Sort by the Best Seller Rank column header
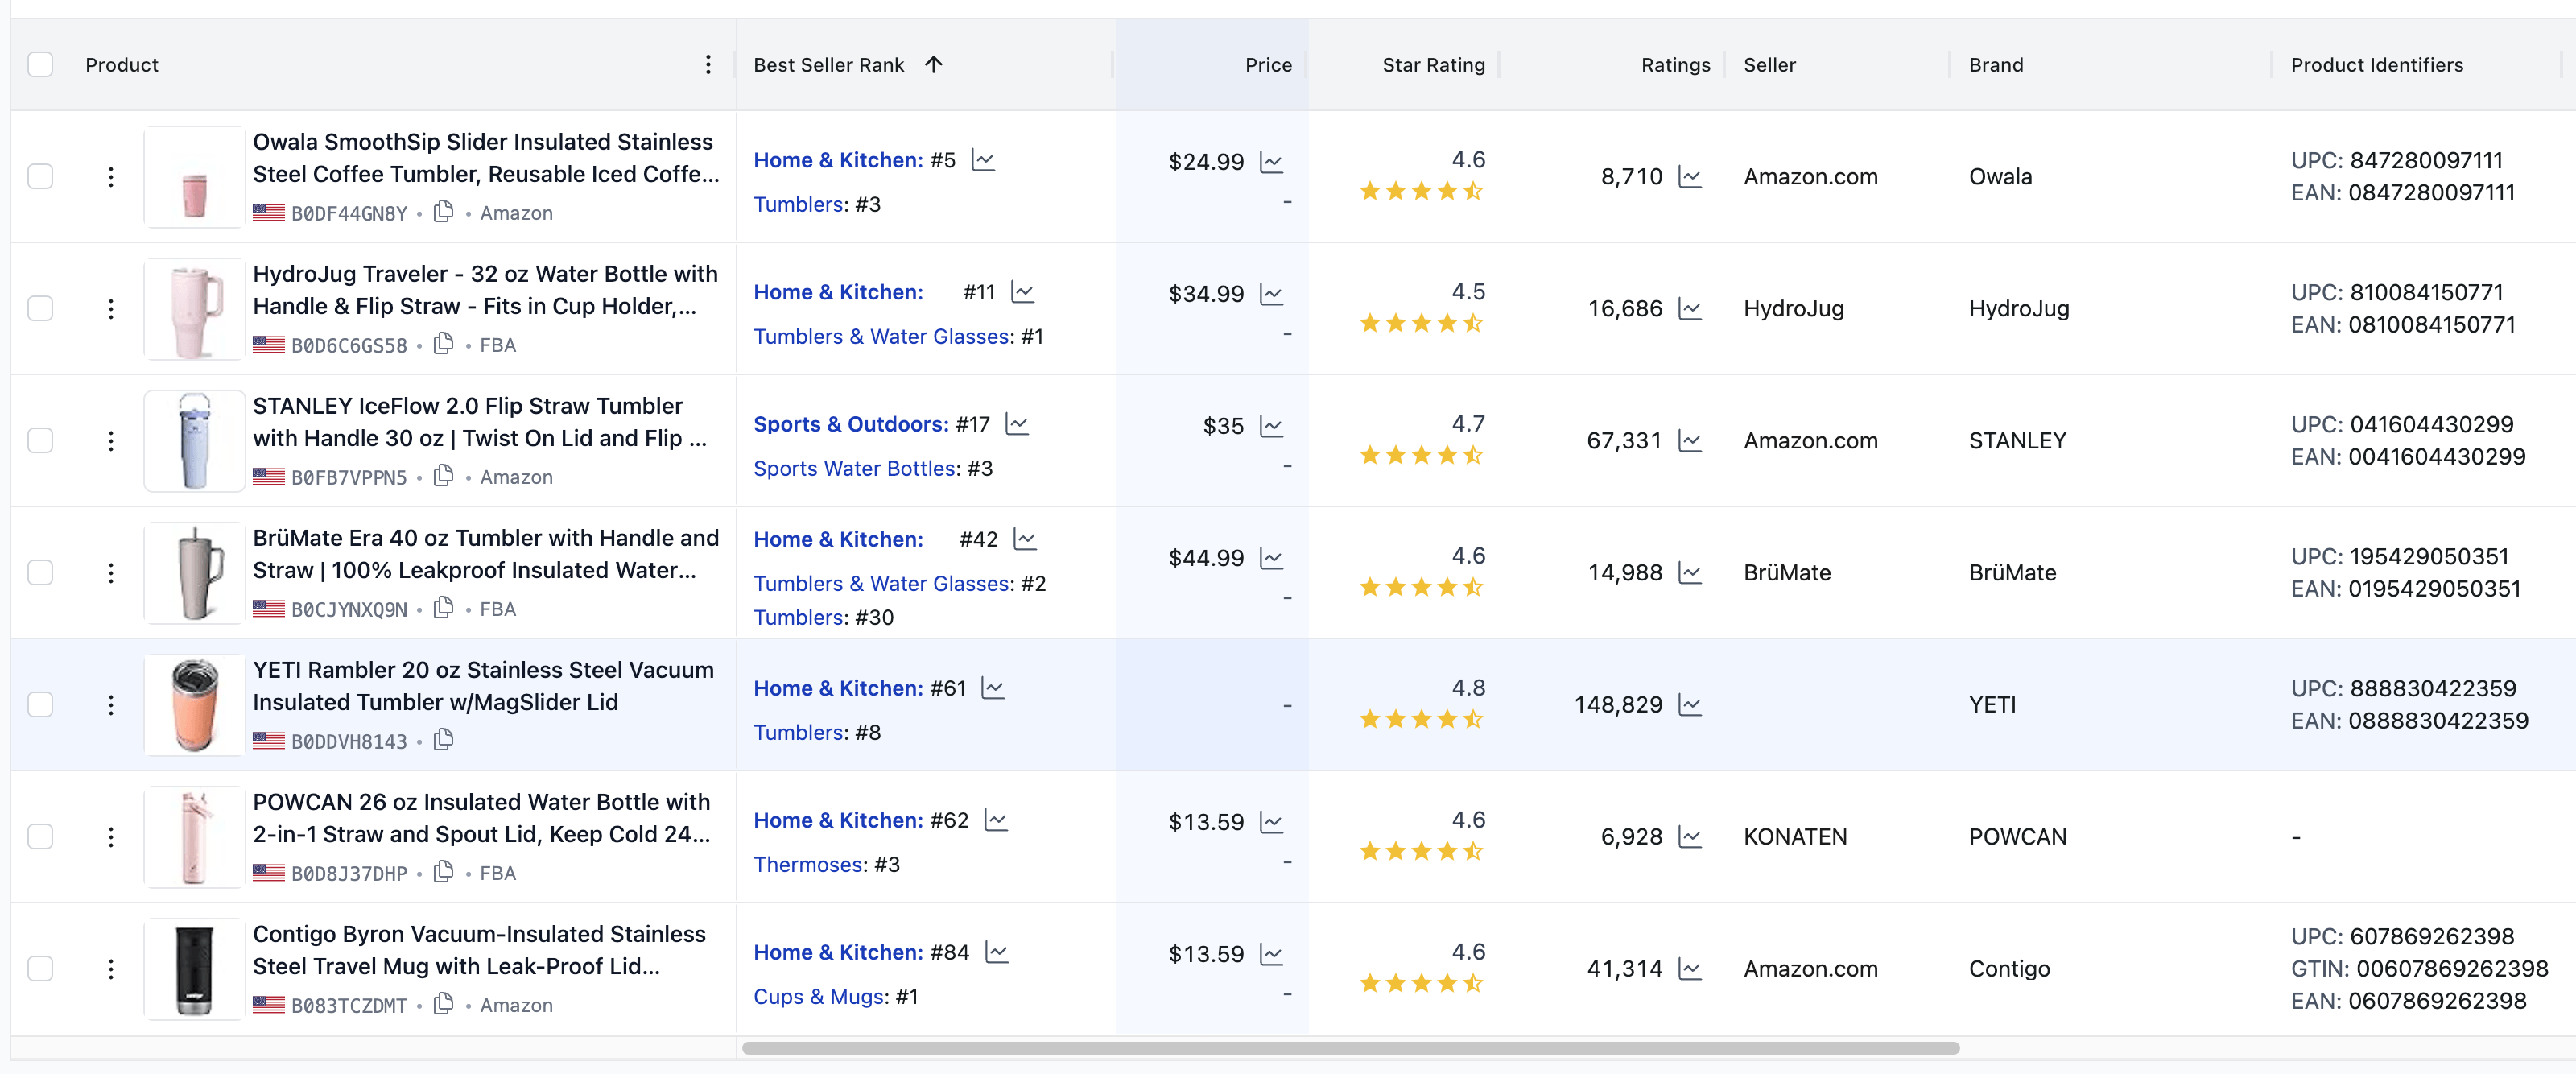The image size is (2576, 1074). [x=828, y=64]
